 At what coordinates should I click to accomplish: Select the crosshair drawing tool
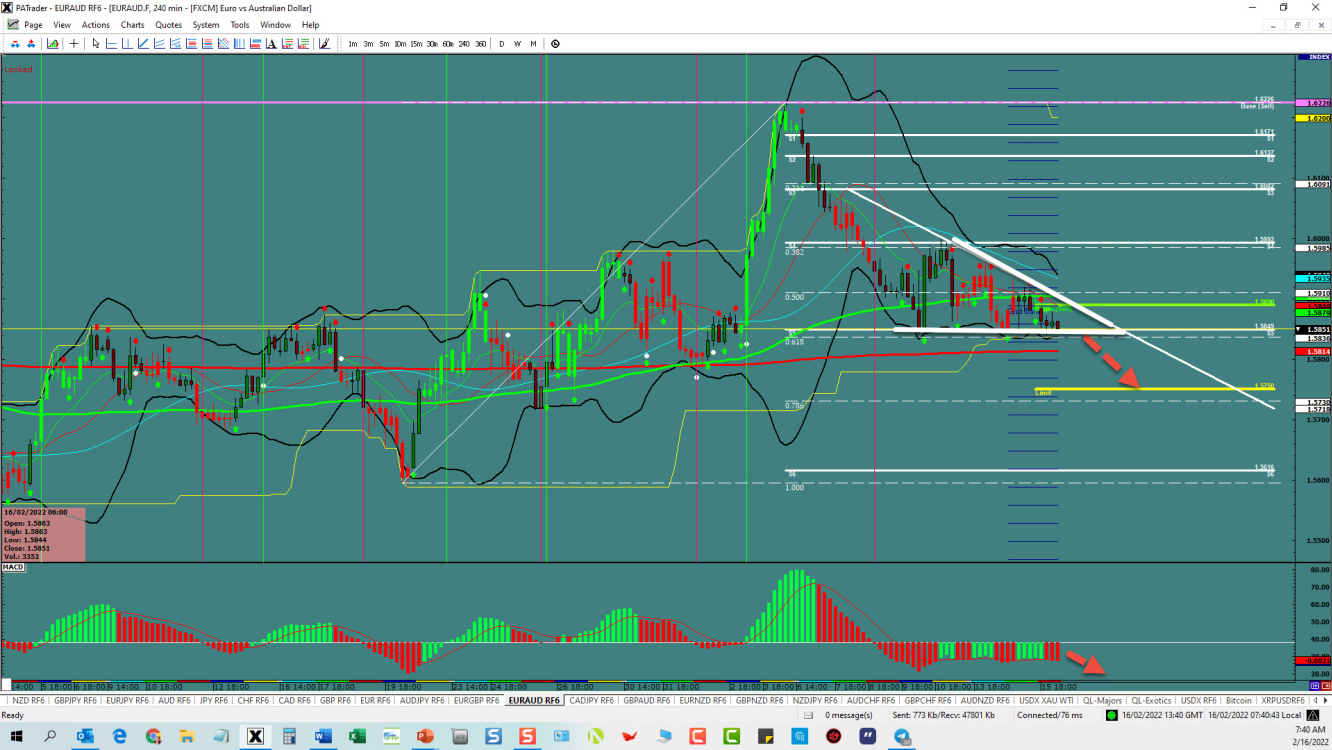tap(75, 43)
